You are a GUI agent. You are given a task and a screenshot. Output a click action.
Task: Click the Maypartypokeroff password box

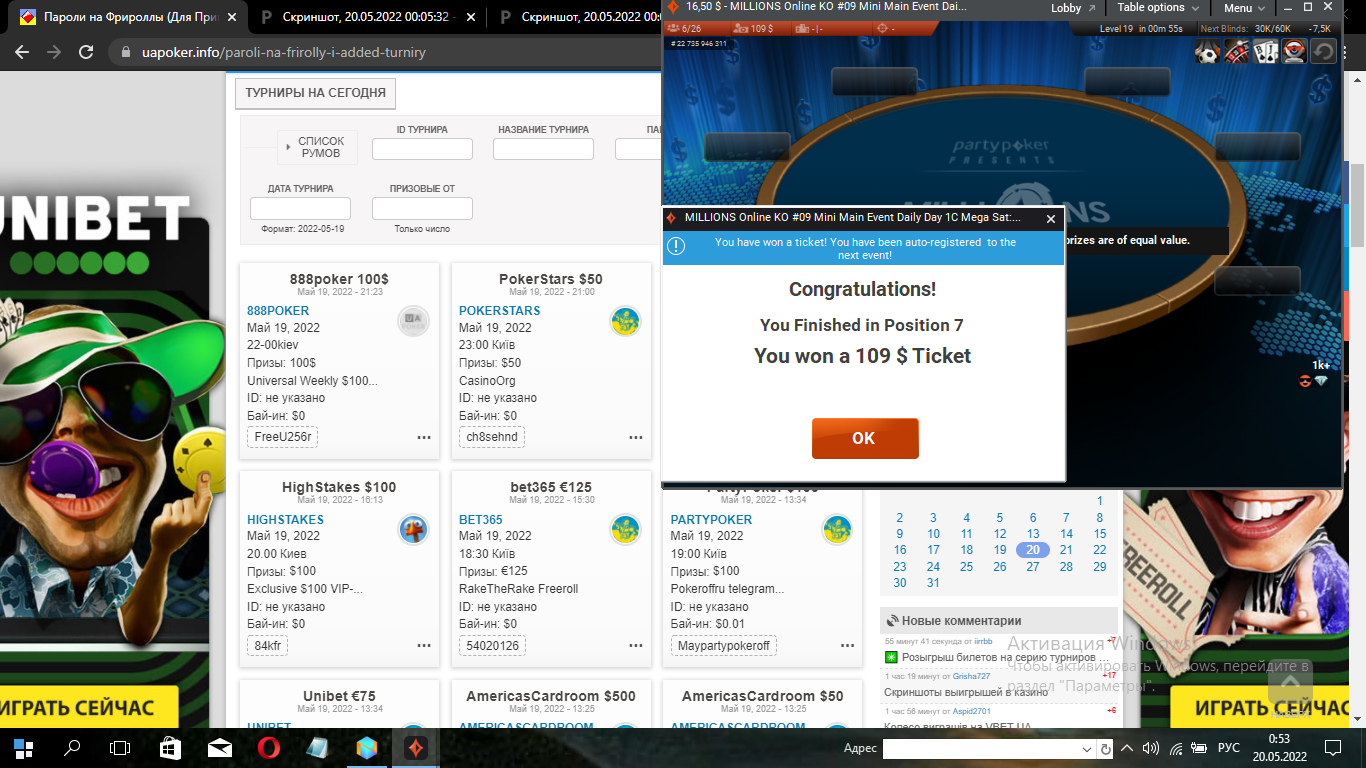(723, 646)
